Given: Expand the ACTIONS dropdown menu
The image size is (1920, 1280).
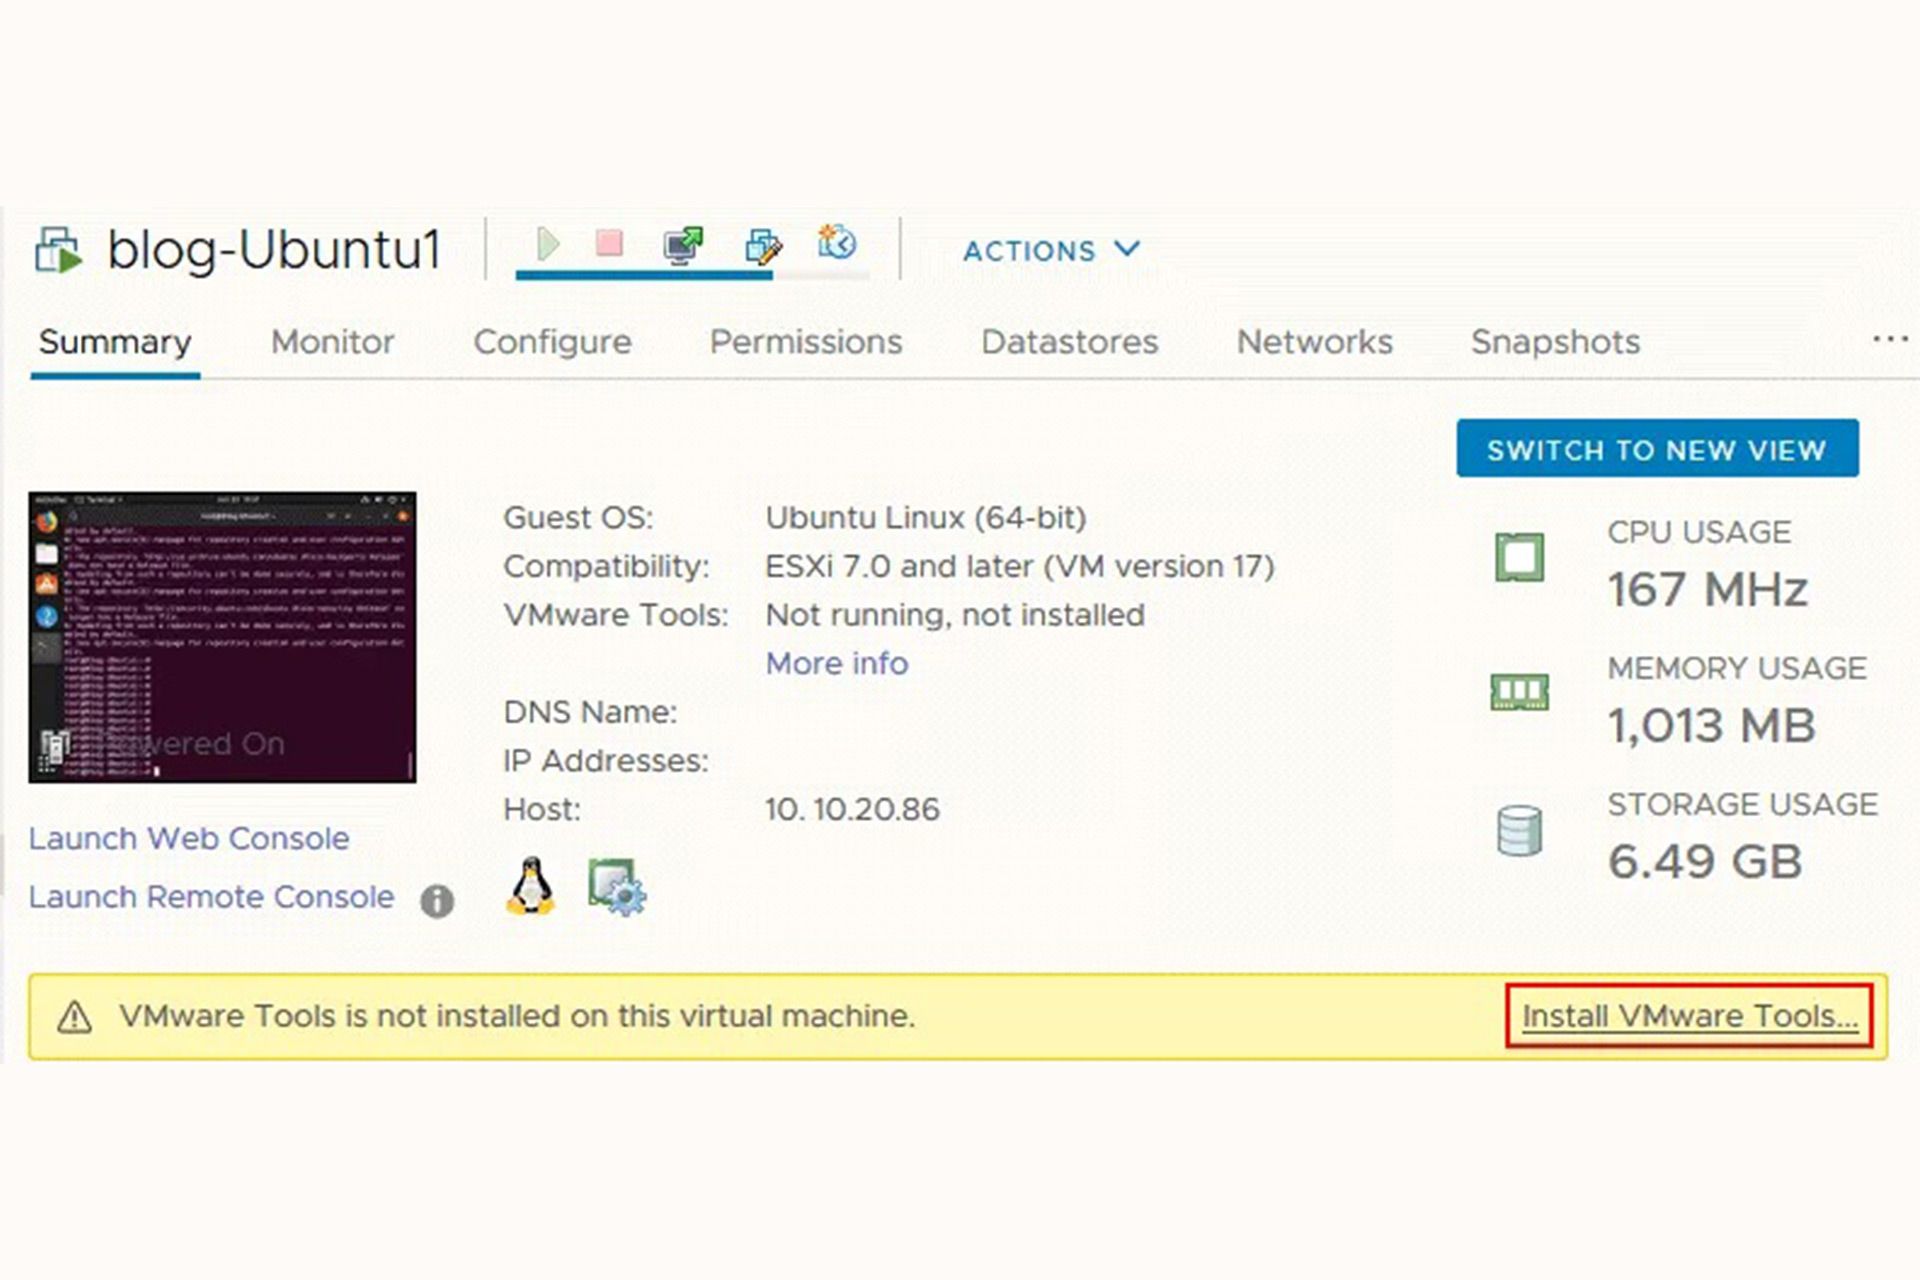Looking at the screenshot, I should tap(1049, 250).
